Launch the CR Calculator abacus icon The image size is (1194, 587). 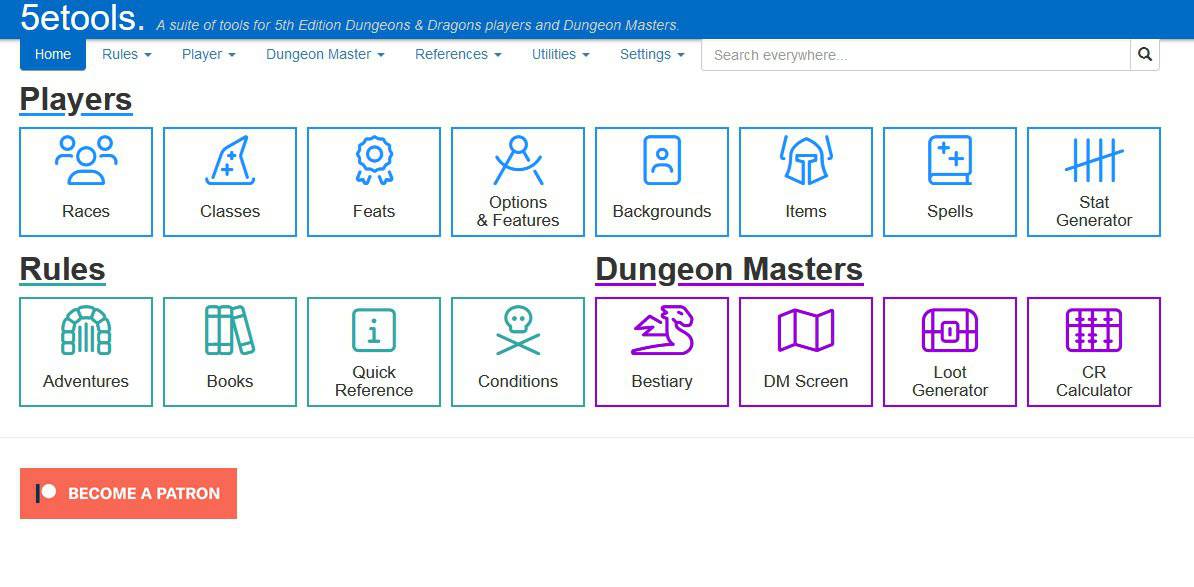click(1094, 330)
